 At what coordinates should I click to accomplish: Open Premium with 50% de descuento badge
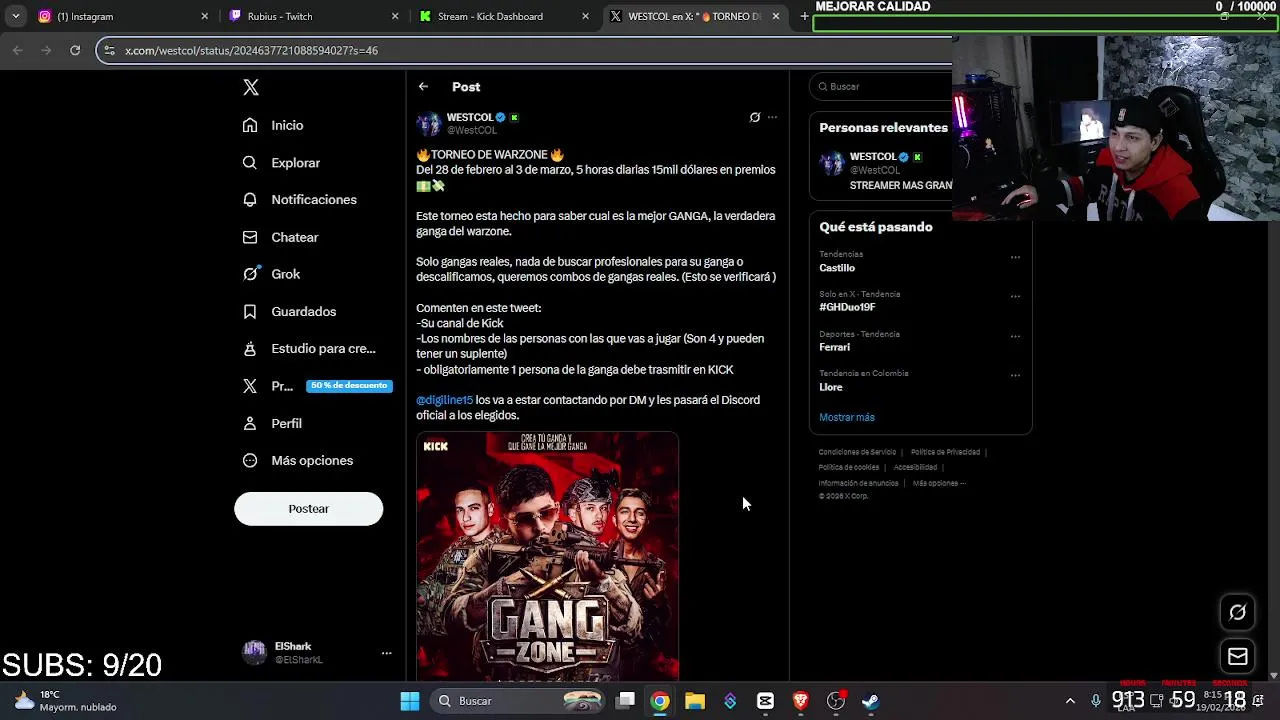(x=317, y=386)
